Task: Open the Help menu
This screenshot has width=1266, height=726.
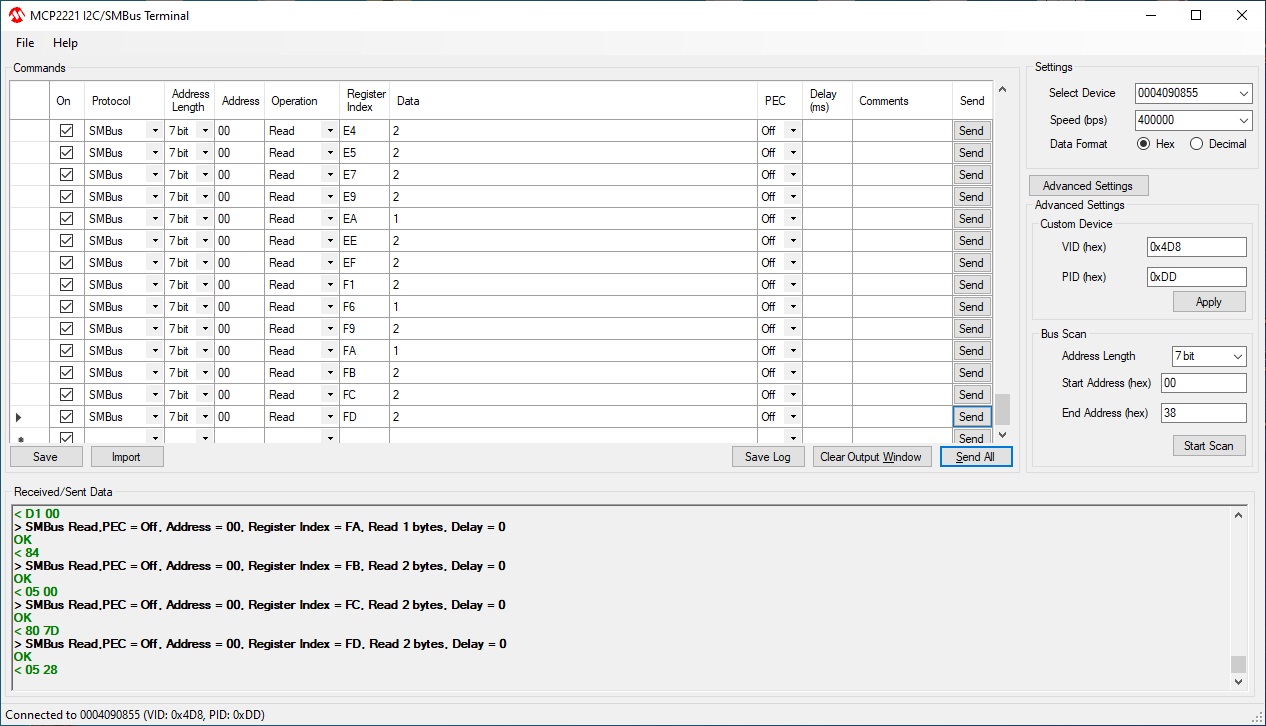Action: pyautogui.click(x=65, y=43)
